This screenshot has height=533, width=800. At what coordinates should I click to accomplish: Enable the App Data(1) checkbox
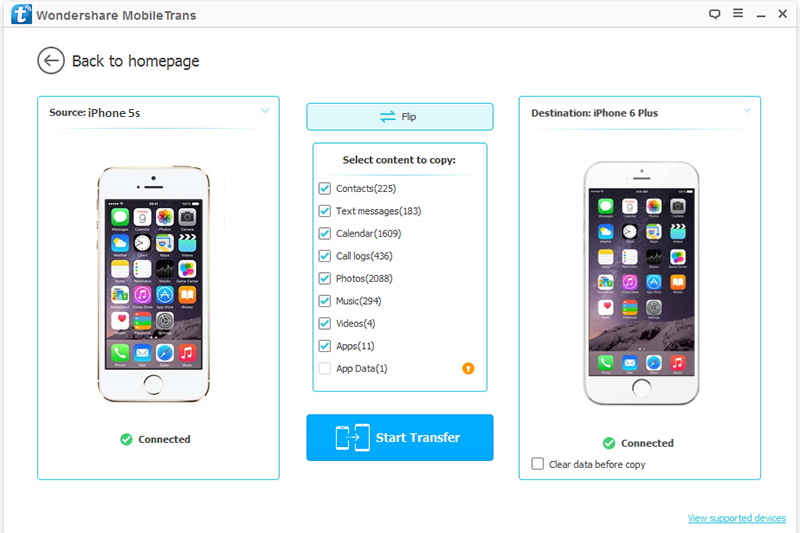pos(324,368)
